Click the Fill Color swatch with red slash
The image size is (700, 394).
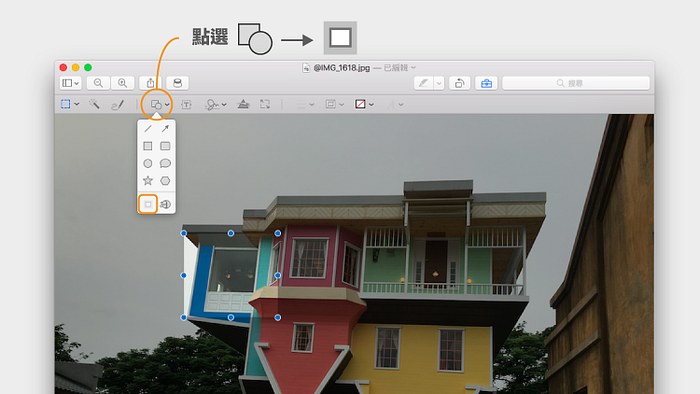tap(360, 104)
